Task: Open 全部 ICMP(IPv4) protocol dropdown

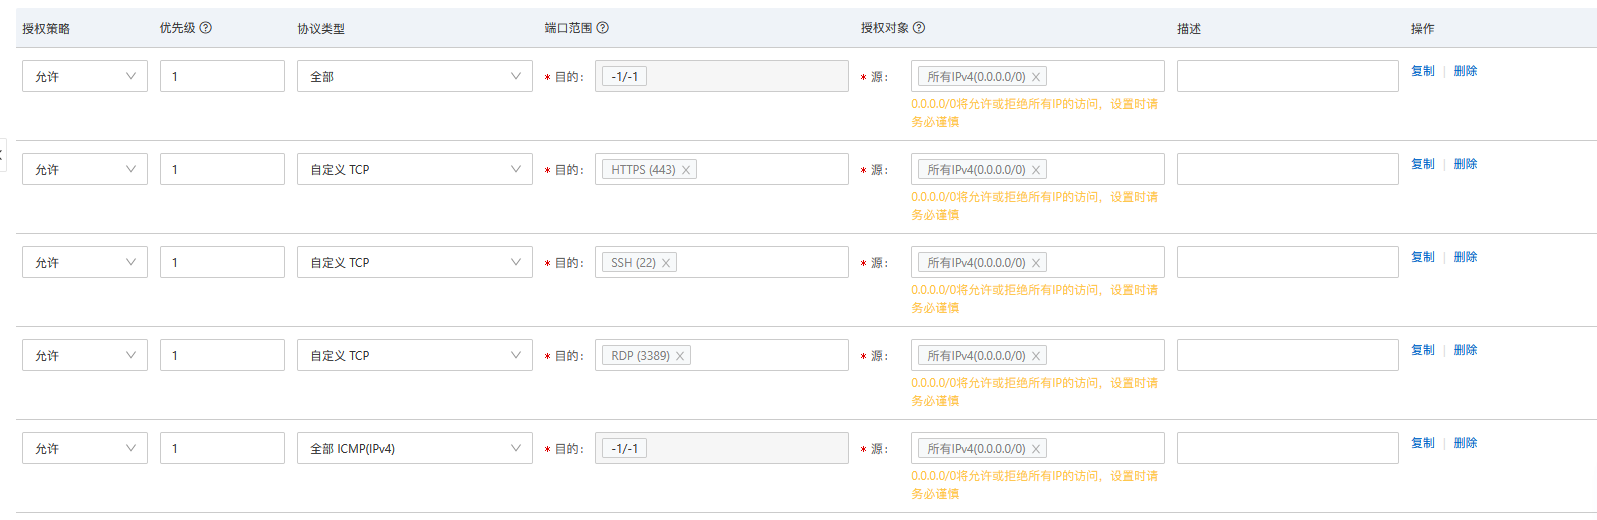Action: click(415, 448)
